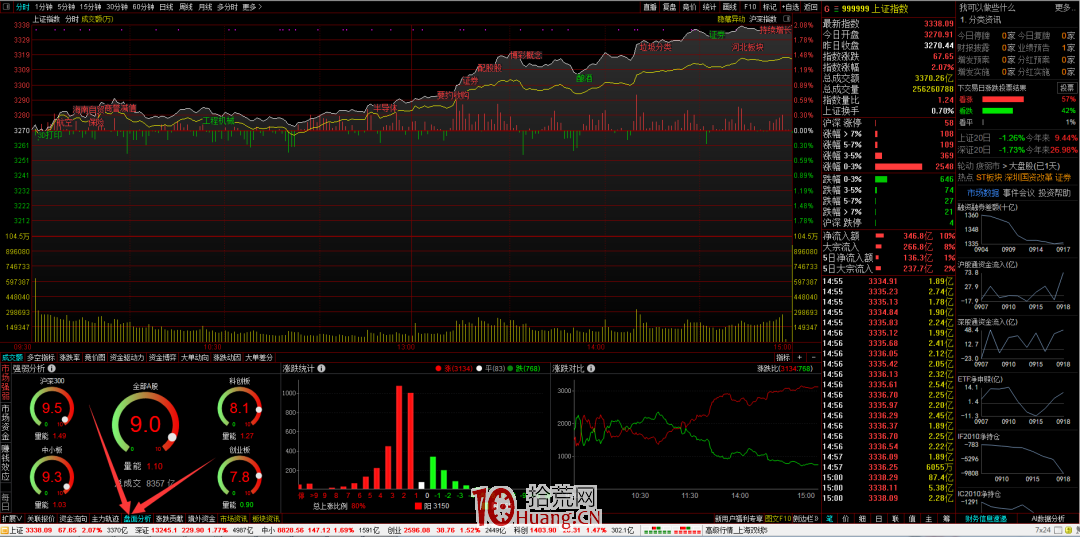Open the info icon beside 强弱分析

point(51,368)
